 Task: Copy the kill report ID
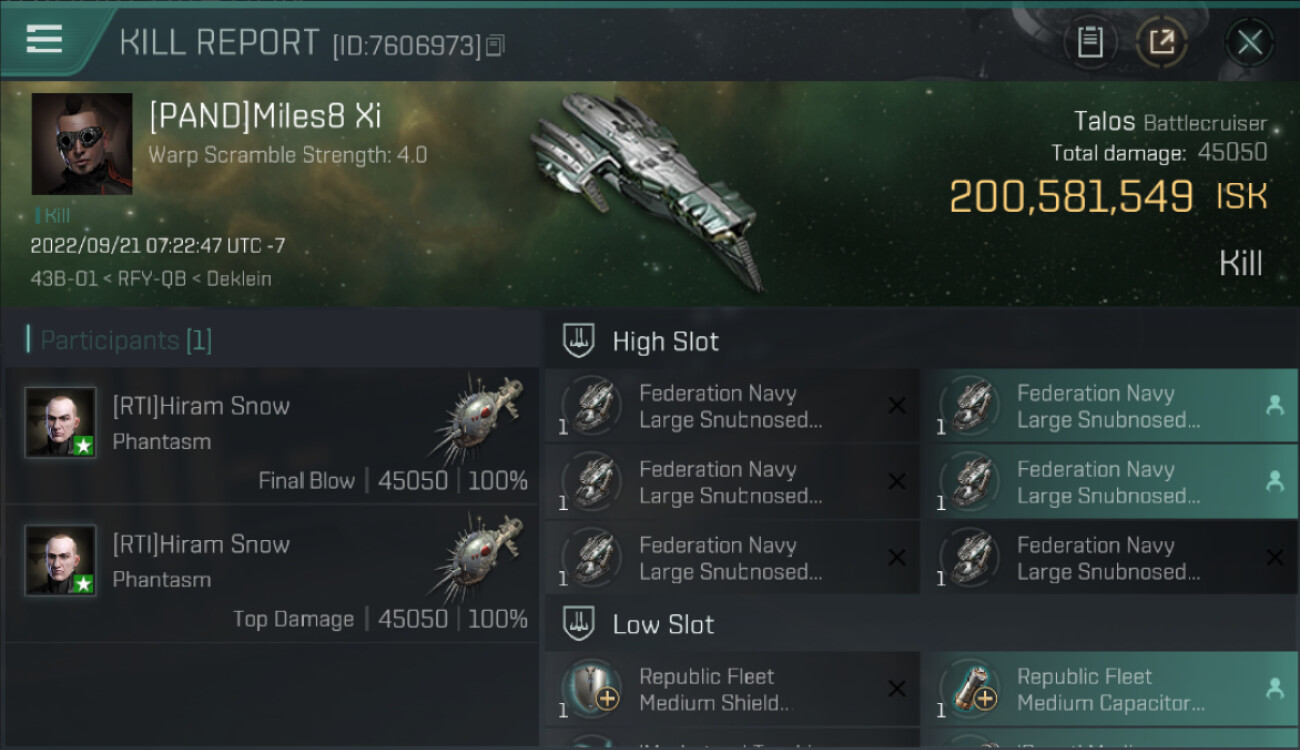coord(496,45)
